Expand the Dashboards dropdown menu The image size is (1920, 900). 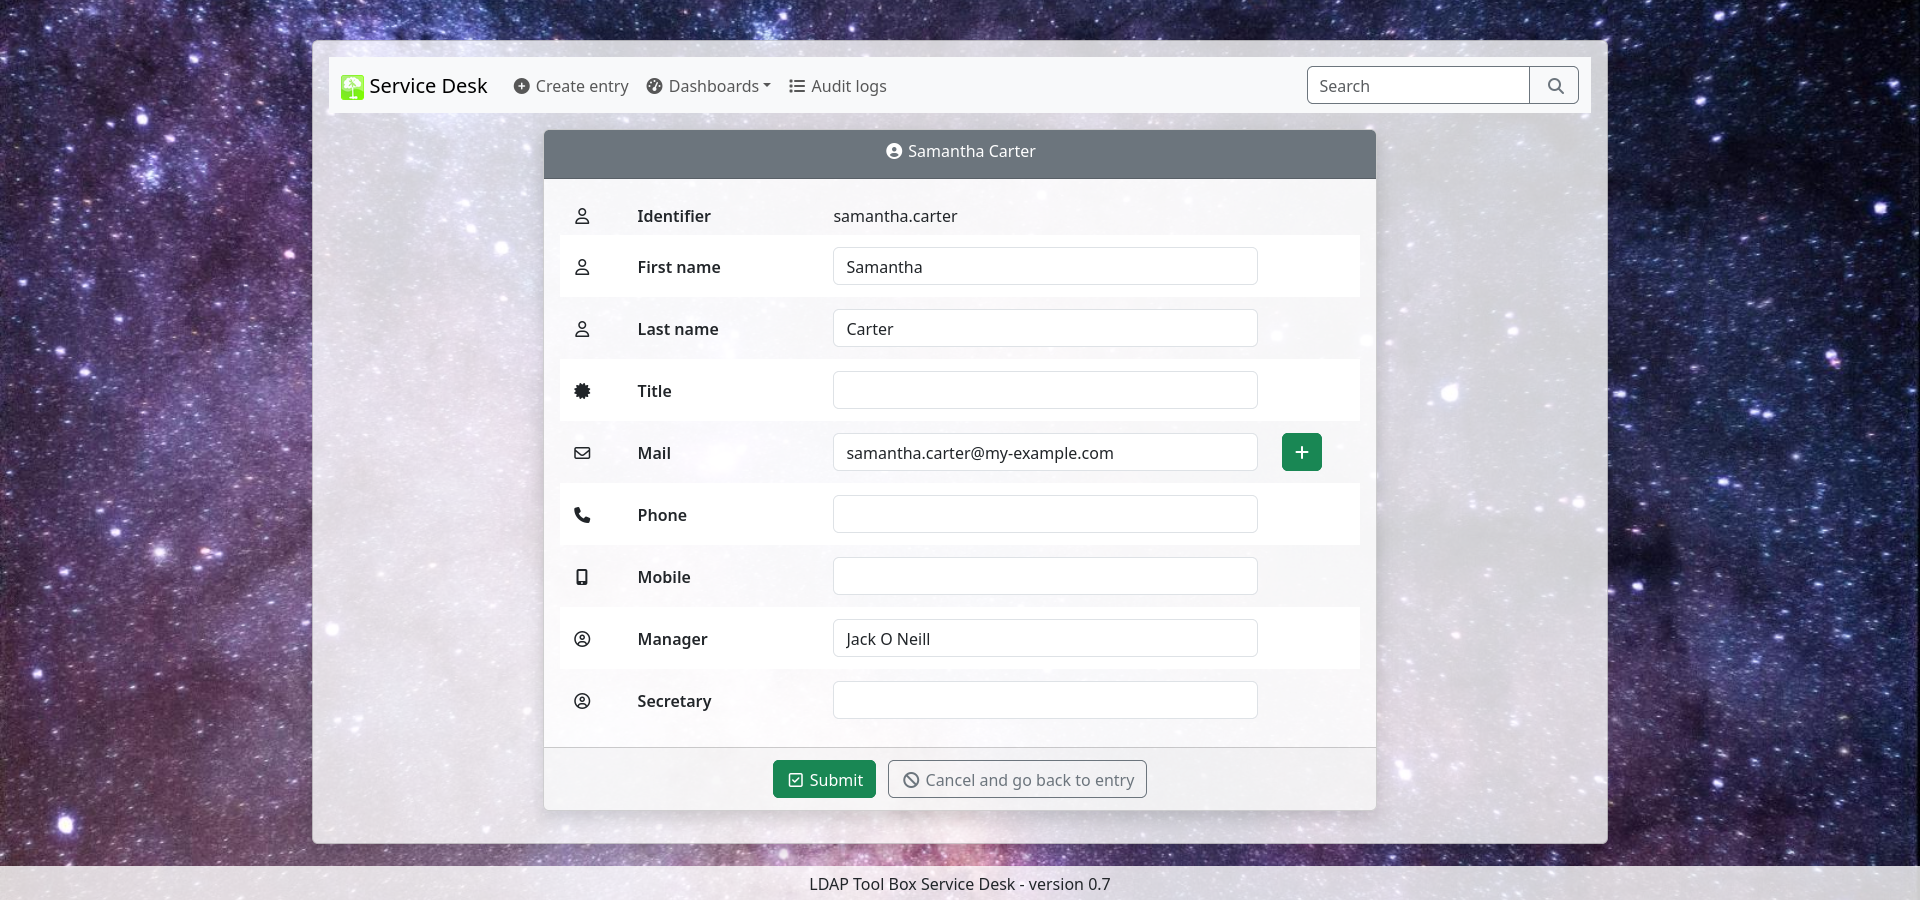click(708, 86)
